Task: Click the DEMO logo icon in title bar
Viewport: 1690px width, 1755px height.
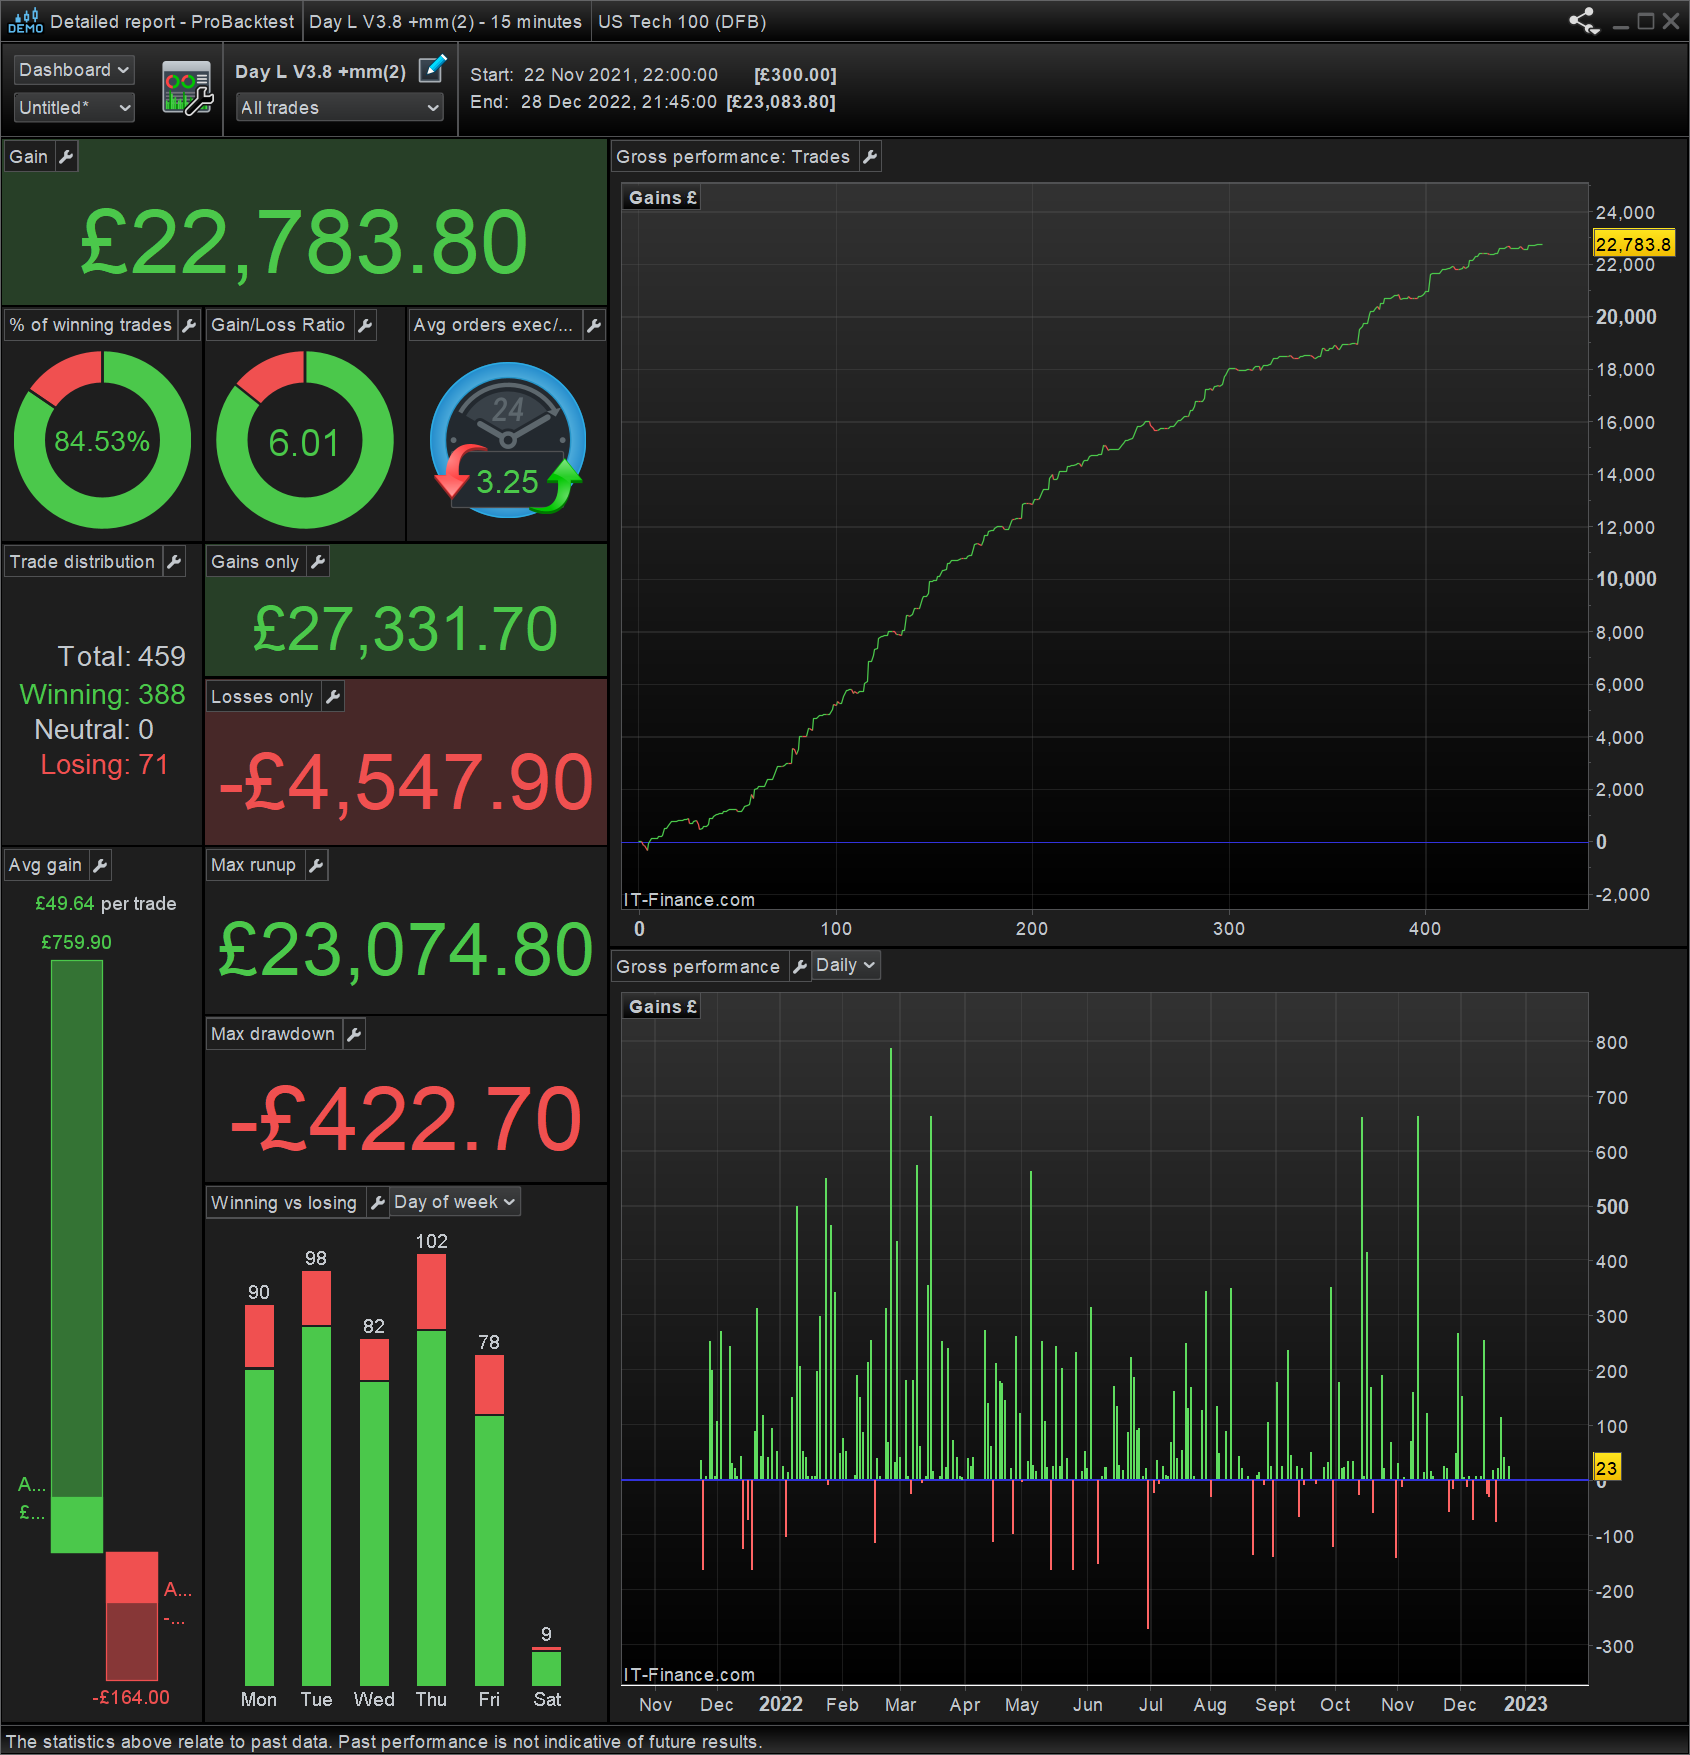Action: click(x=25, y=21)
